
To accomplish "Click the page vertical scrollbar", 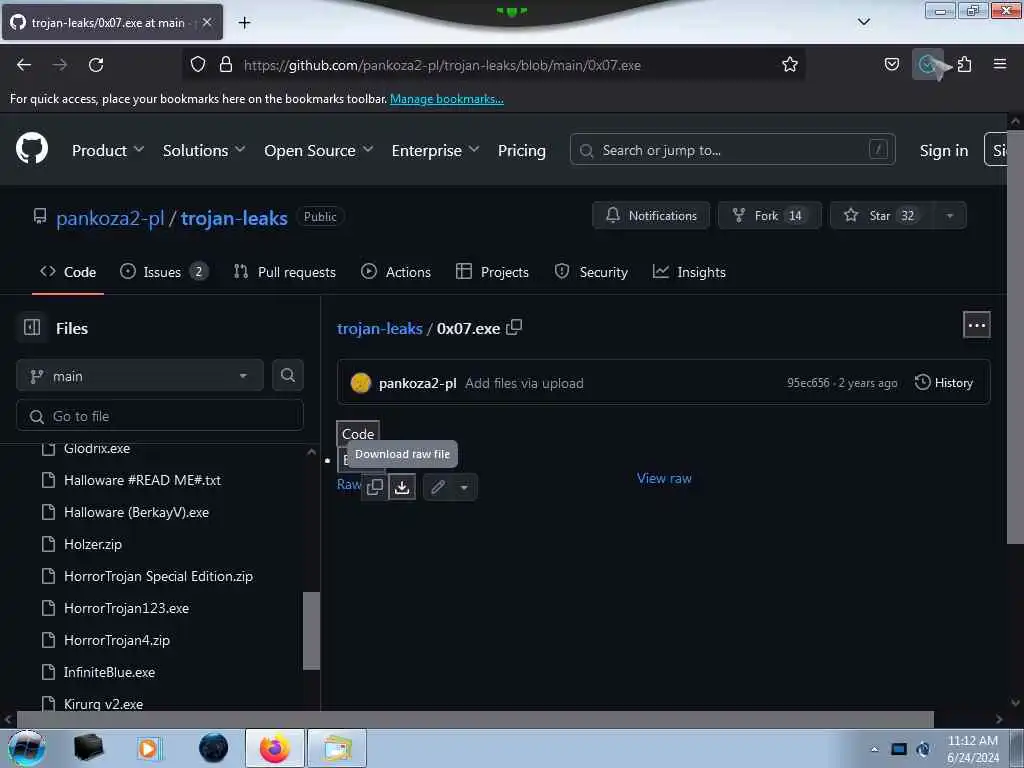I will [x=1015, y=336].
